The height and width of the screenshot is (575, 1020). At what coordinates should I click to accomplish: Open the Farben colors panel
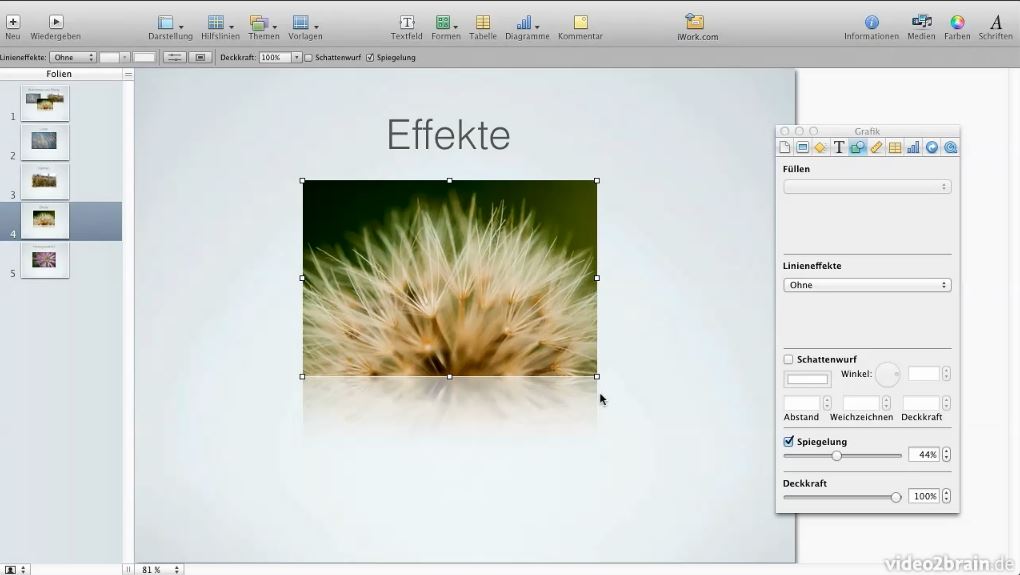pyautogui.click(x=957, y=27)
